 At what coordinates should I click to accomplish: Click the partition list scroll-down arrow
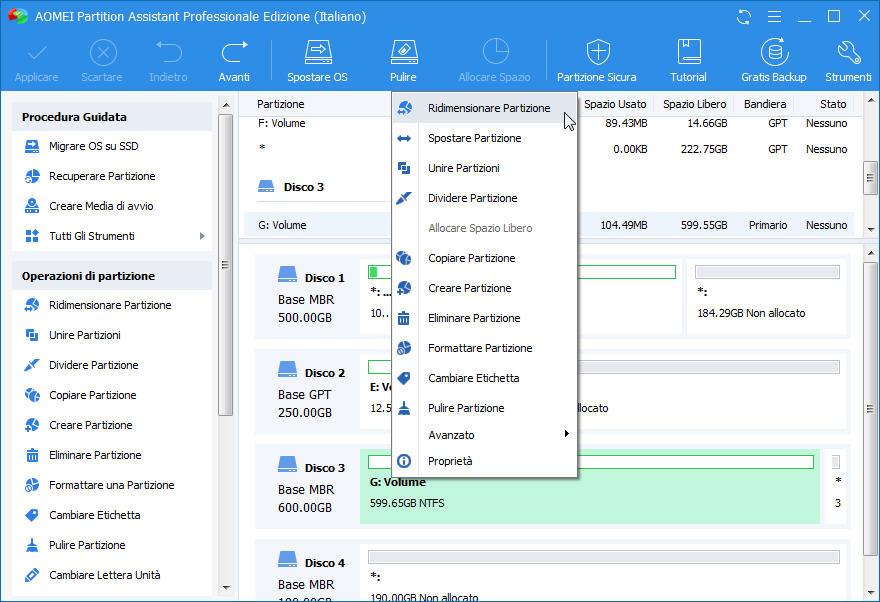point(870,229)
